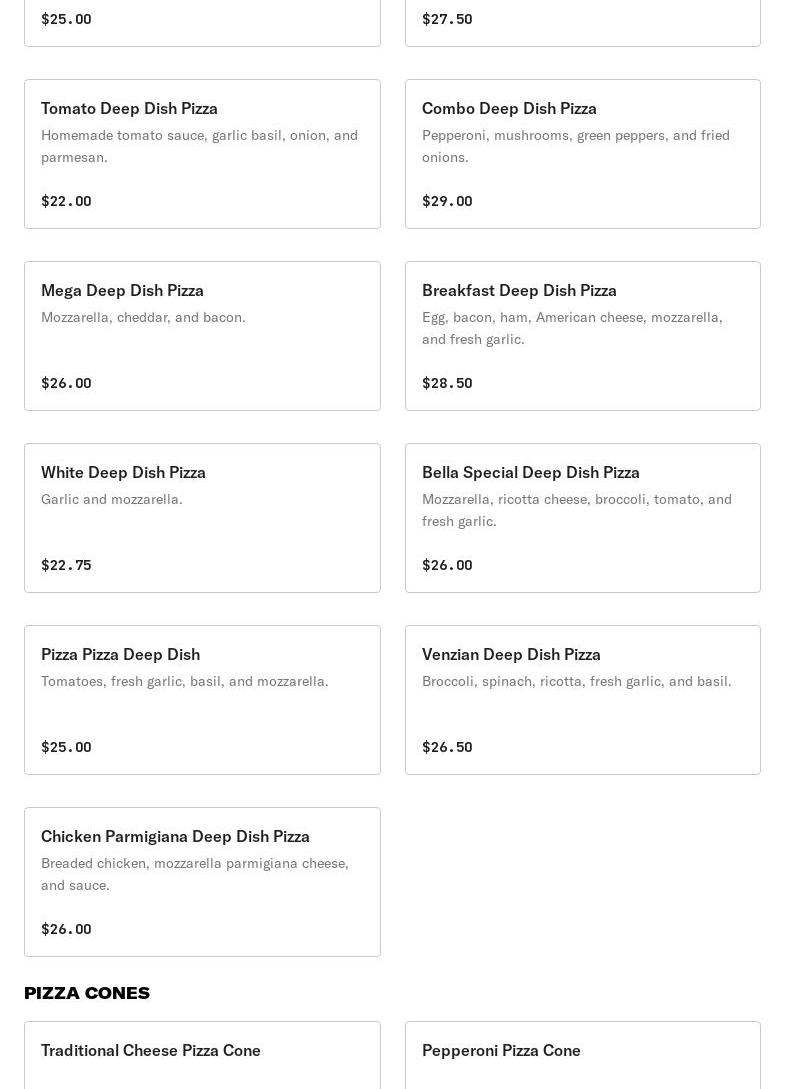Click the $29.00 Combo pizza price
This screenshot has width=785, height=1089.
447,201
